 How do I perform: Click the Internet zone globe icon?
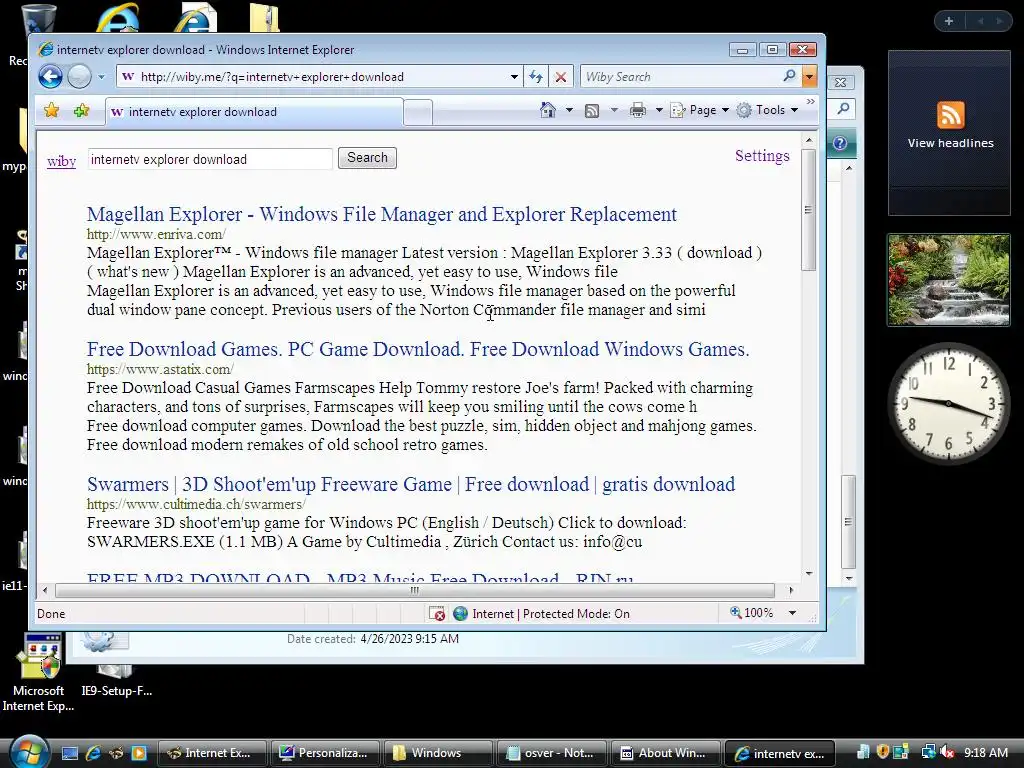coord(460,613)
